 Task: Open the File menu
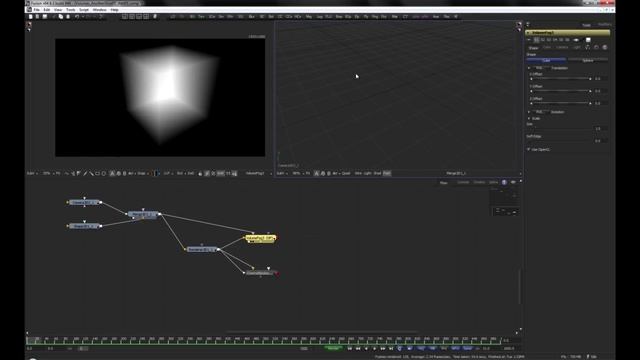(x=36, y=9)
